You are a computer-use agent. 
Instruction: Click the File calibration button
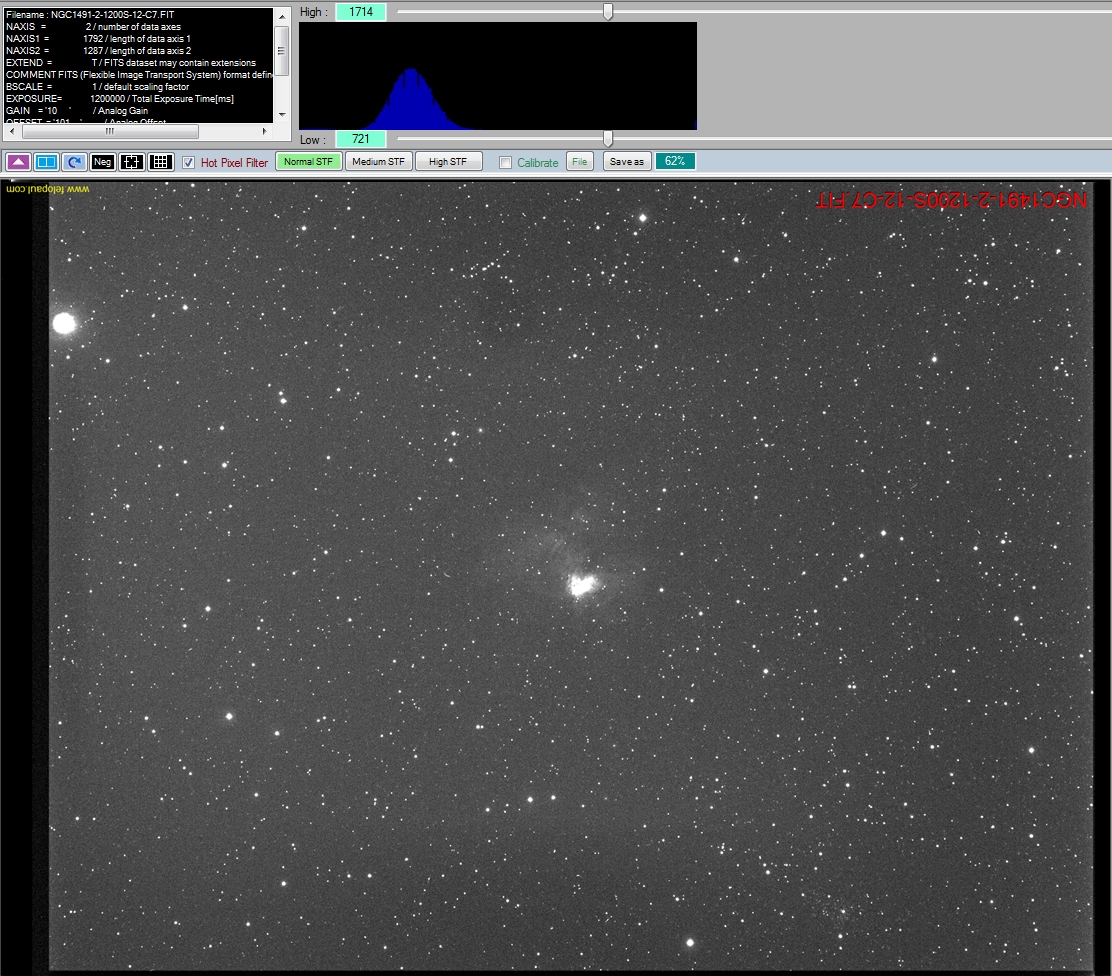pos(579,162)
